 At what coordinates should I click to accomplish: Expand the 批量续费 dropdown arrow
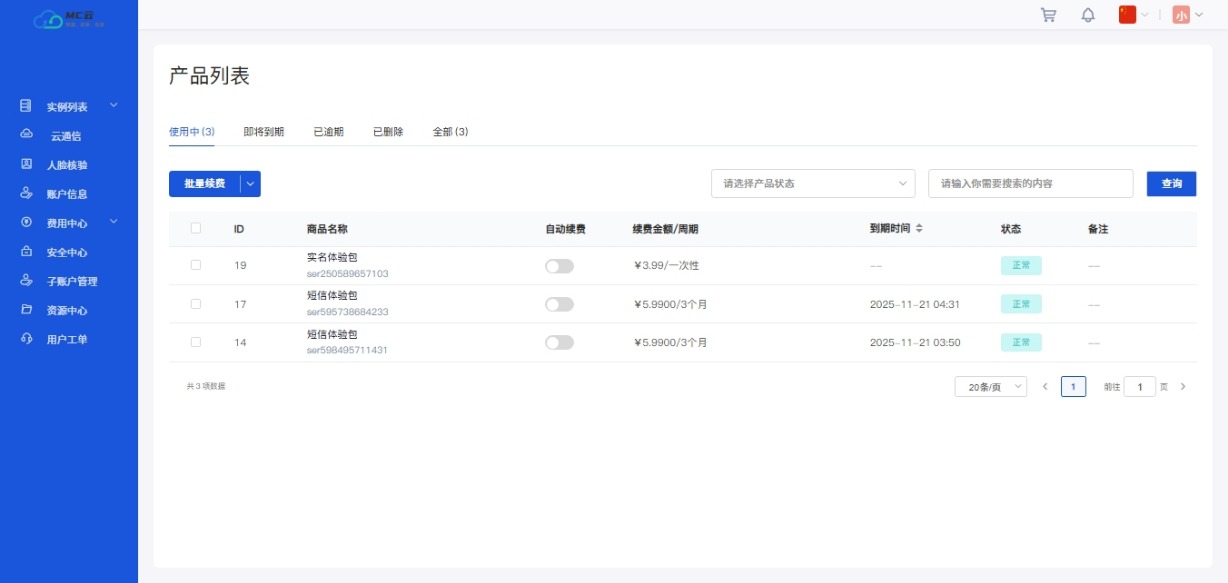pyautogui.click(x=251, y=184)
